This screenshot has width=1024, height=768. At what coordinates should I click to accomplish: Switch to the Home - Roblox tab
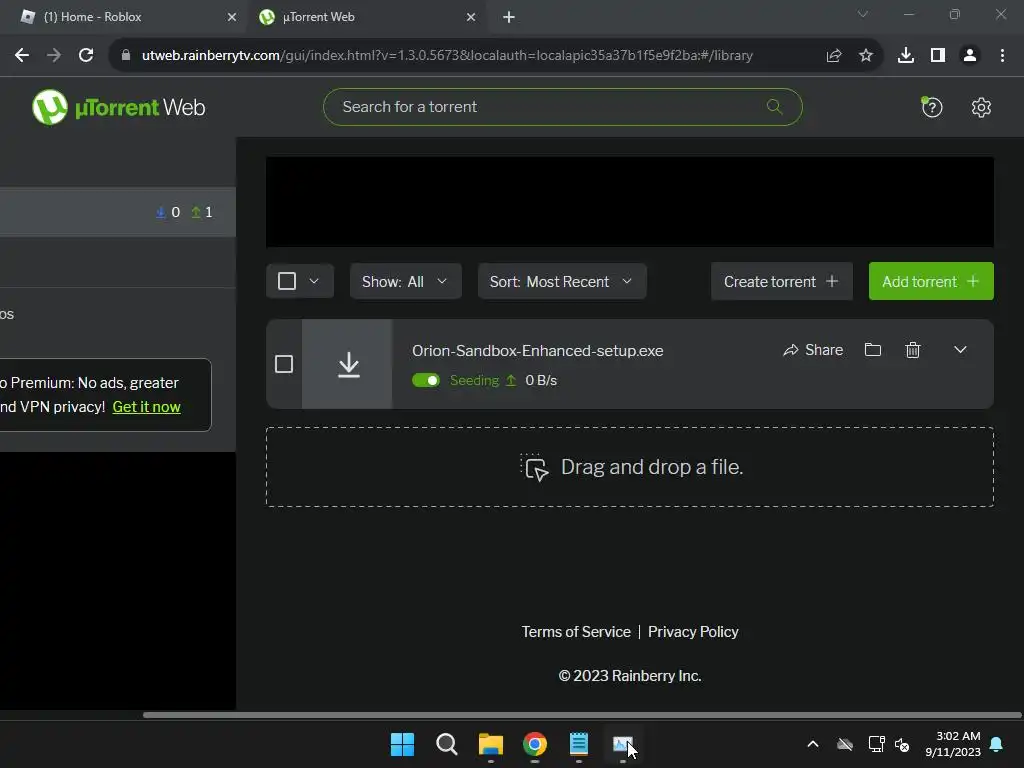[128, 17]
